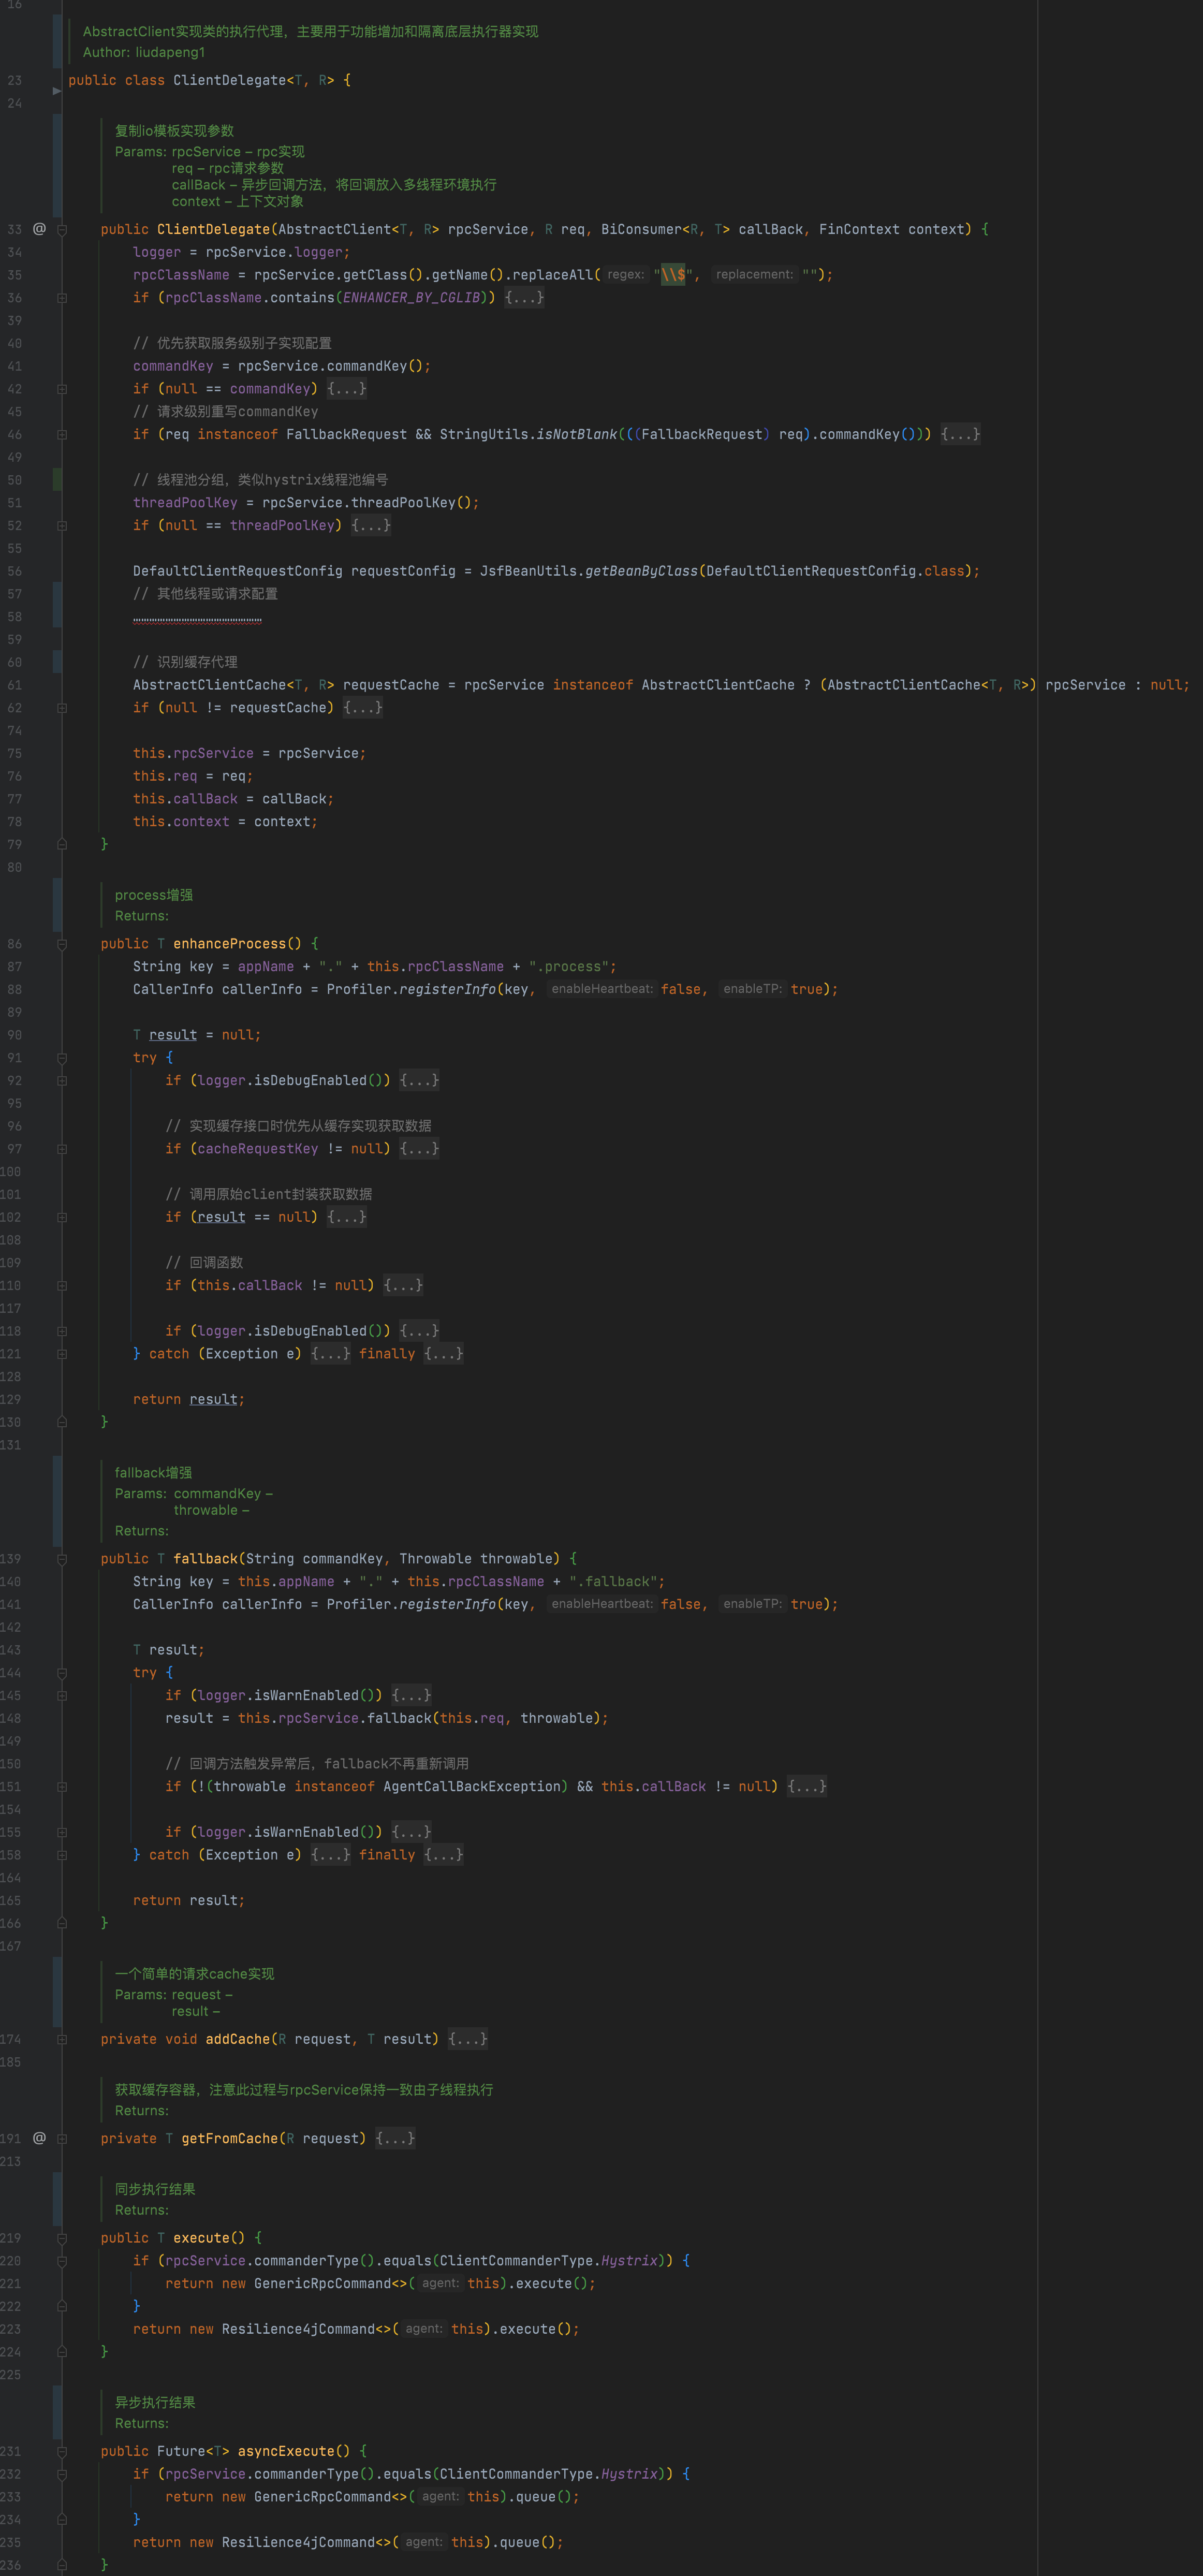Expand folded getFromCache method body
The width and height of the screenshot is (1203, 2576).
click(395, 2138)
